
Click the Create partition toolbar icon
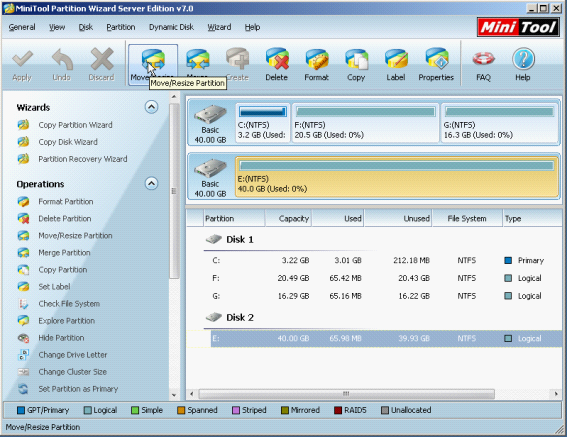tap(237, 59)
